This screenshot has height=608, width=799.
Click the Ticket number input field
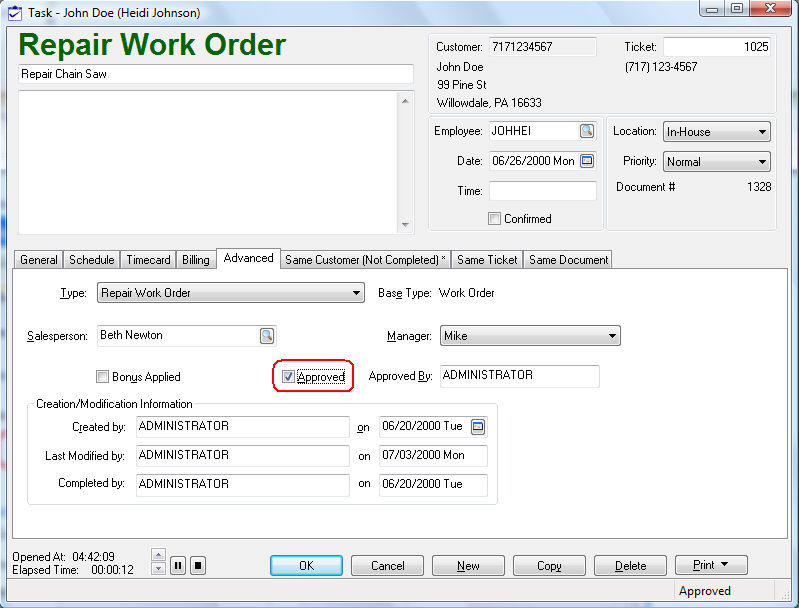click(x=716, y=47)
